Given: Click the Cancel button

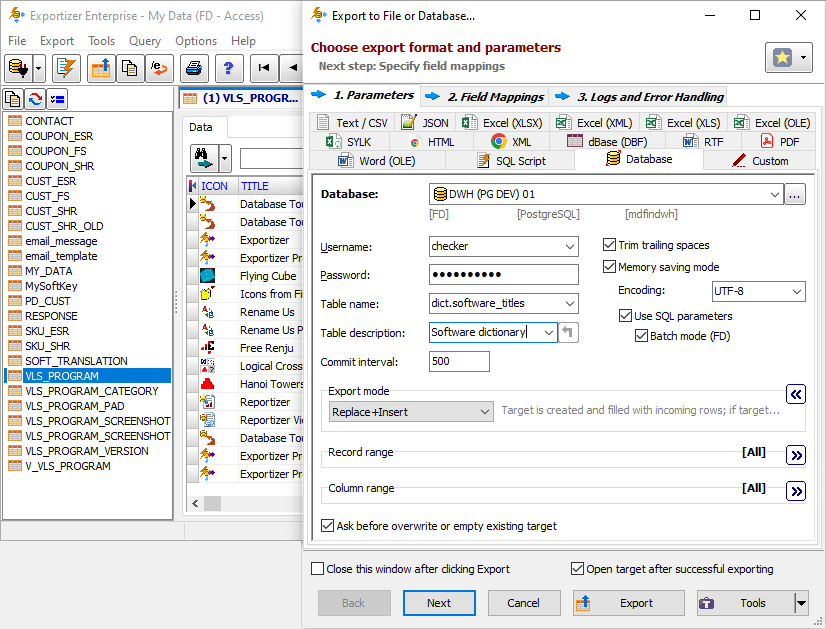Looking at the screenshot, I should (x=524, y=603).
